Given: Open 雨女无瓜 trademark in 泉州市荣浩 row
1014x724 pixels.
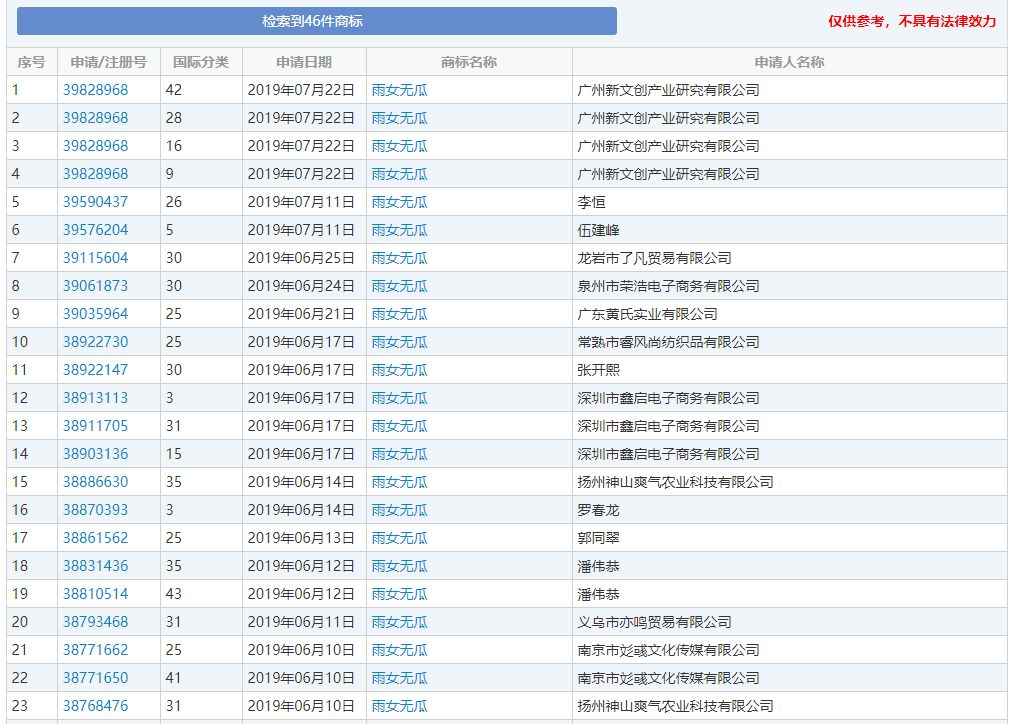Looking at the screenshot, I should click(x=400, y=286).
